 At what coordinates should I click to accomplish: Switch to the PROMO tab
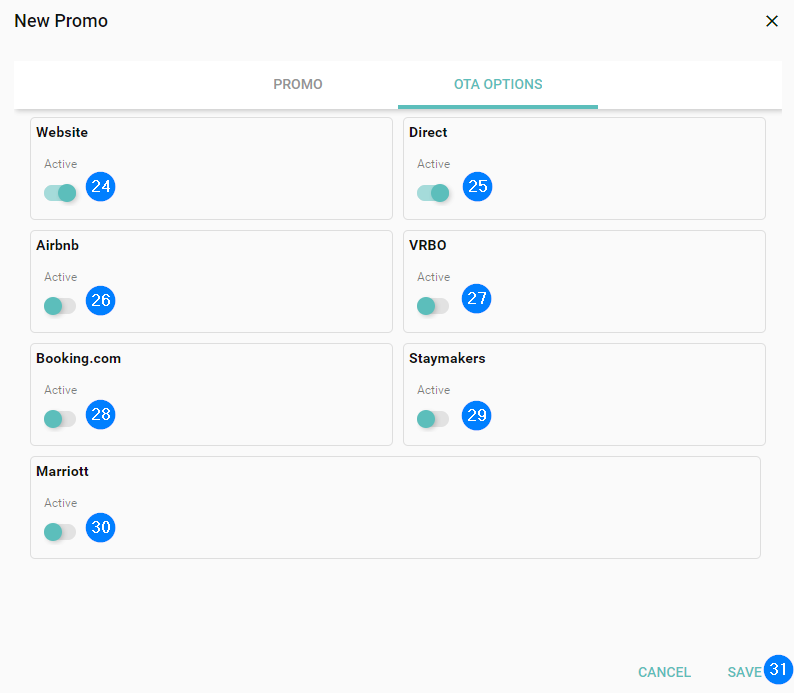[298, 84]
